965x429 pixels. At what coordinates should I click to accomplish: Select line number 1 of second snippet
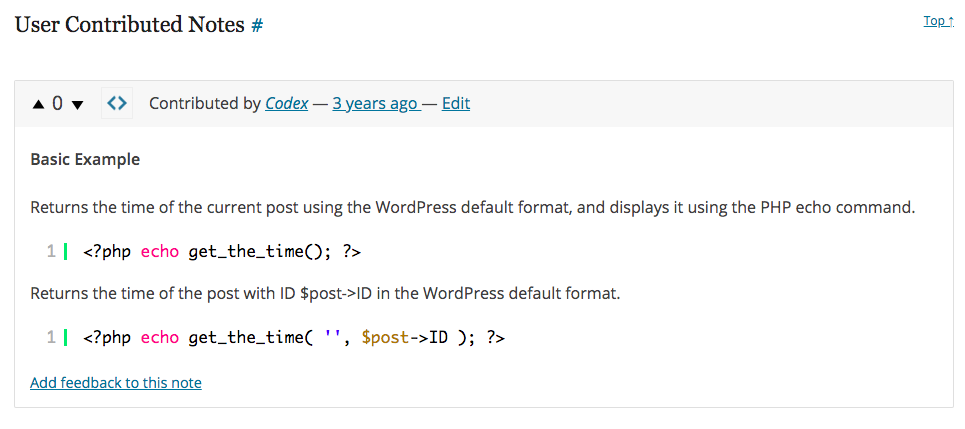[x=51, y=337]
